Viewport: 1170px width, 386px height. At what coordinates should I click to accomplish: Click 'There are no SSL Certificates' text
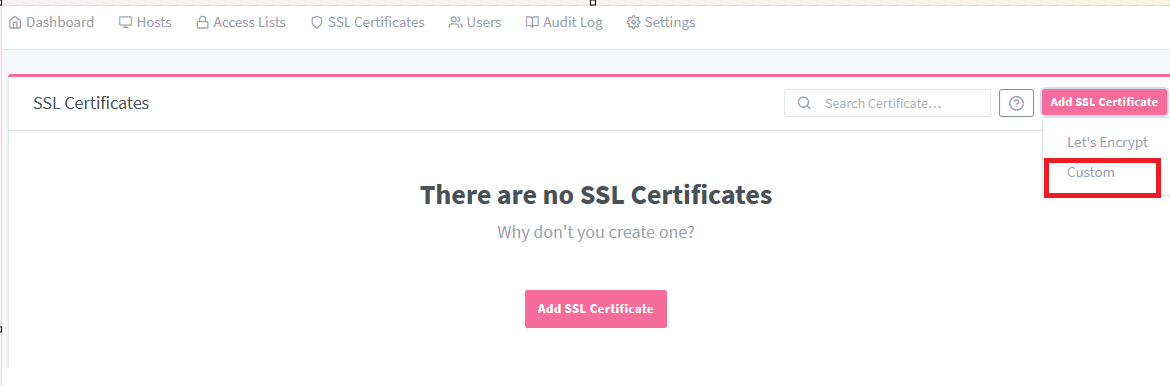tap(595, 196)
